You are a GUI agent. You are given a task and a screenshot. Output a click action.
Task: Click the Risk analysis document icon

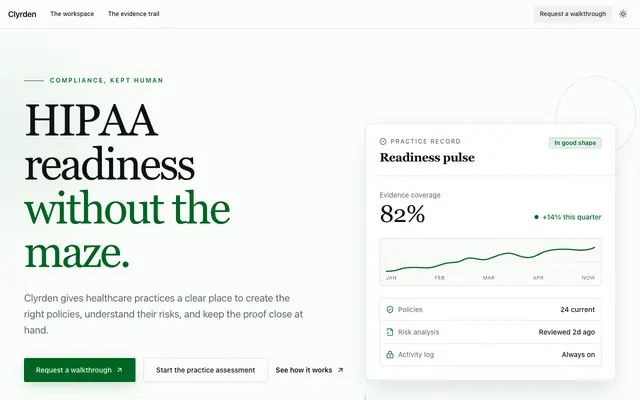pos(390,332)
